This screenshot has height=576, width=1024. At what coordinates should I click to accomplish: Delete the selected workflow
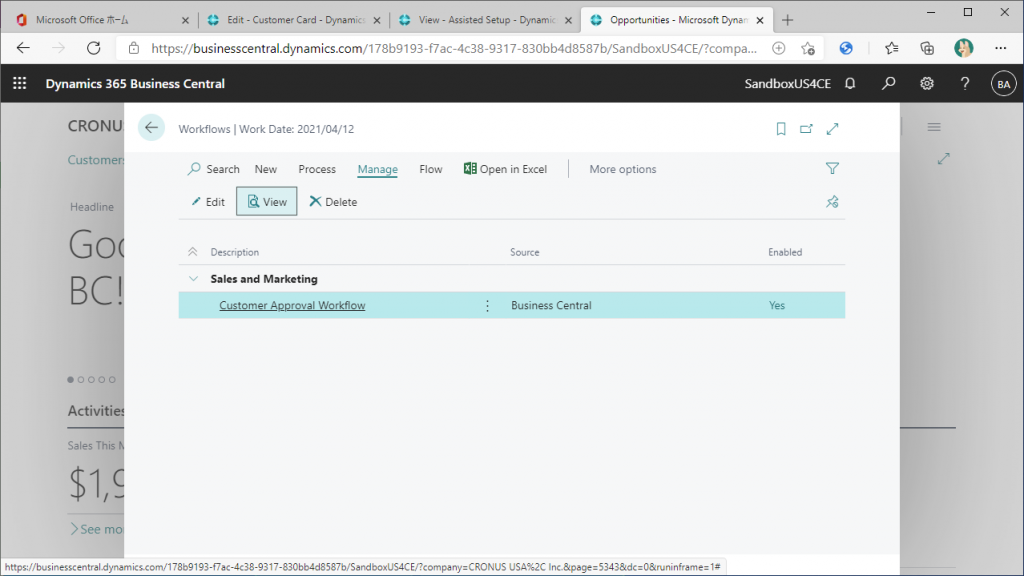tap(333, 202)
